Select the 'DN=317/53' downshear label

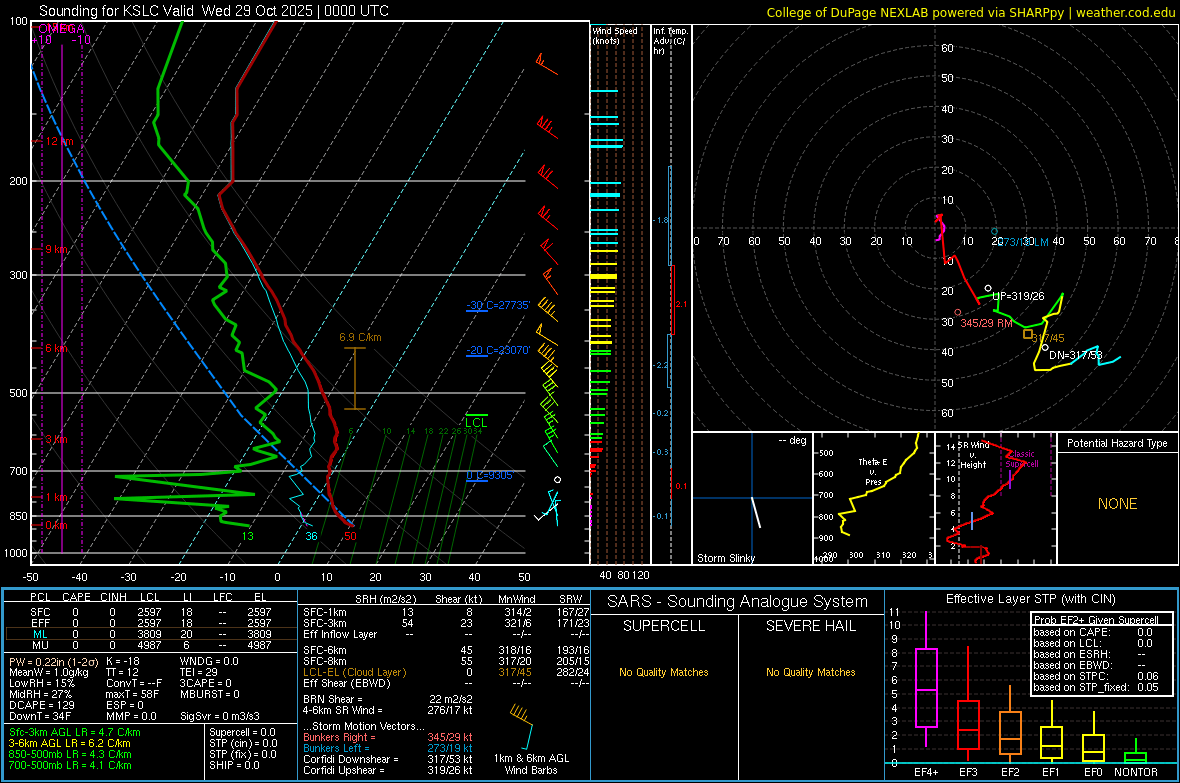point(1075,355)
